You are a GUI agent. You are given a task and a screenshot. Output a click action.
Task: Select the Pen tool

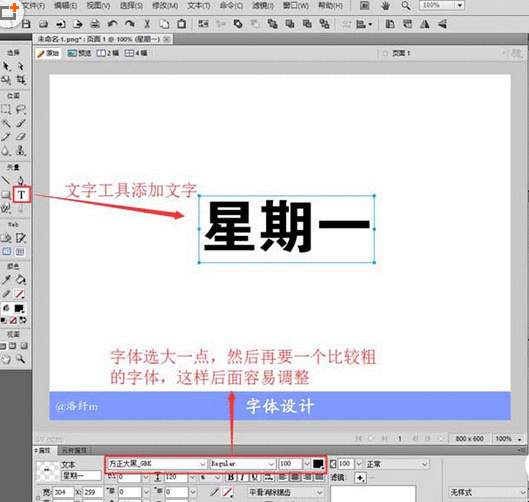pos(21,180)
